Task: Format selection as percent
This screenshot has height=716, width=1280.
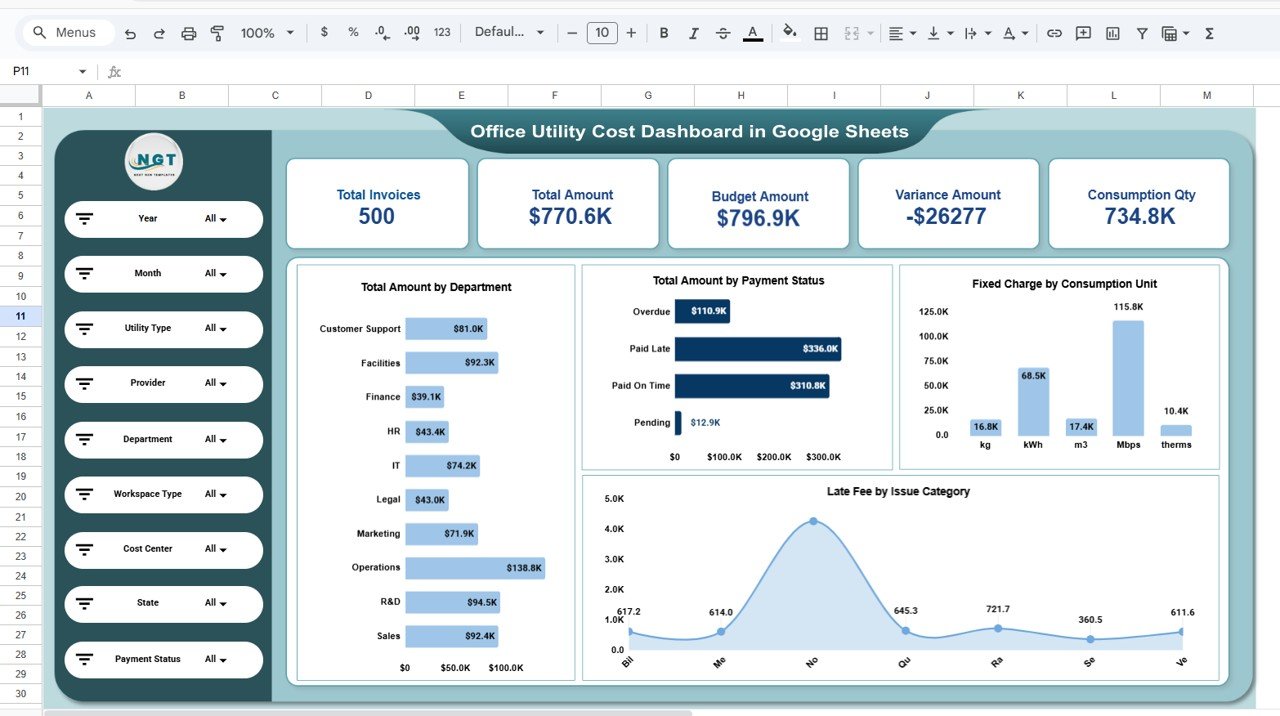Action: (352, 32)
